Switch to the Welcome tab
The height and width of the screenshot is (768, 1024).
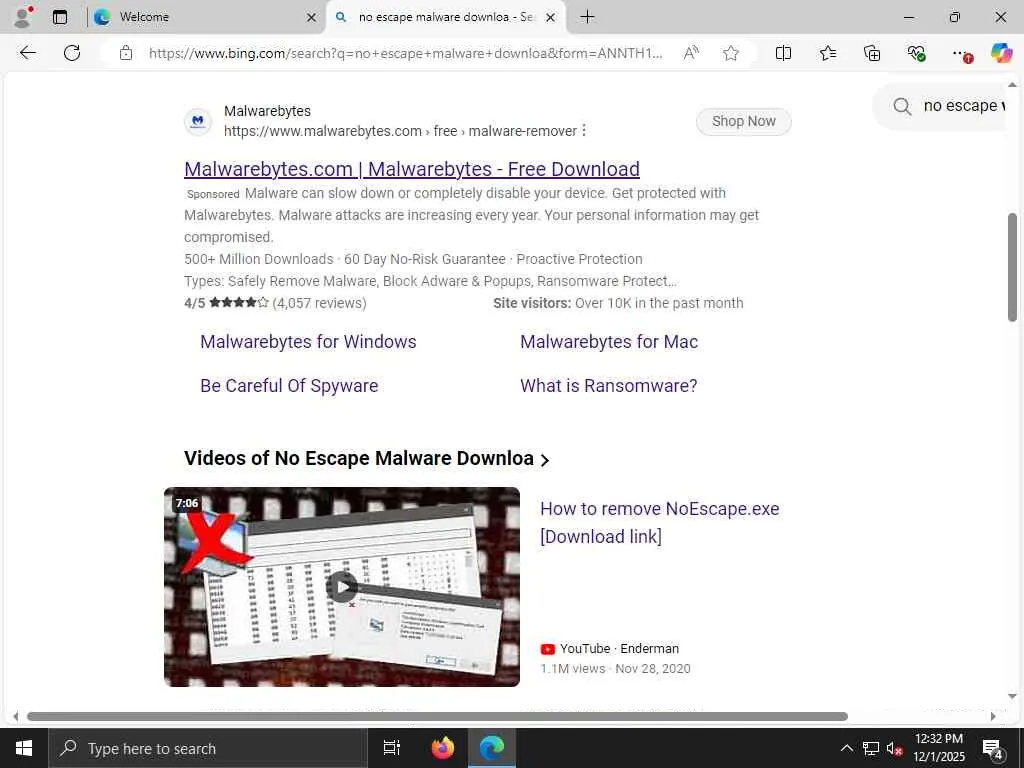(x=206, y=17)
